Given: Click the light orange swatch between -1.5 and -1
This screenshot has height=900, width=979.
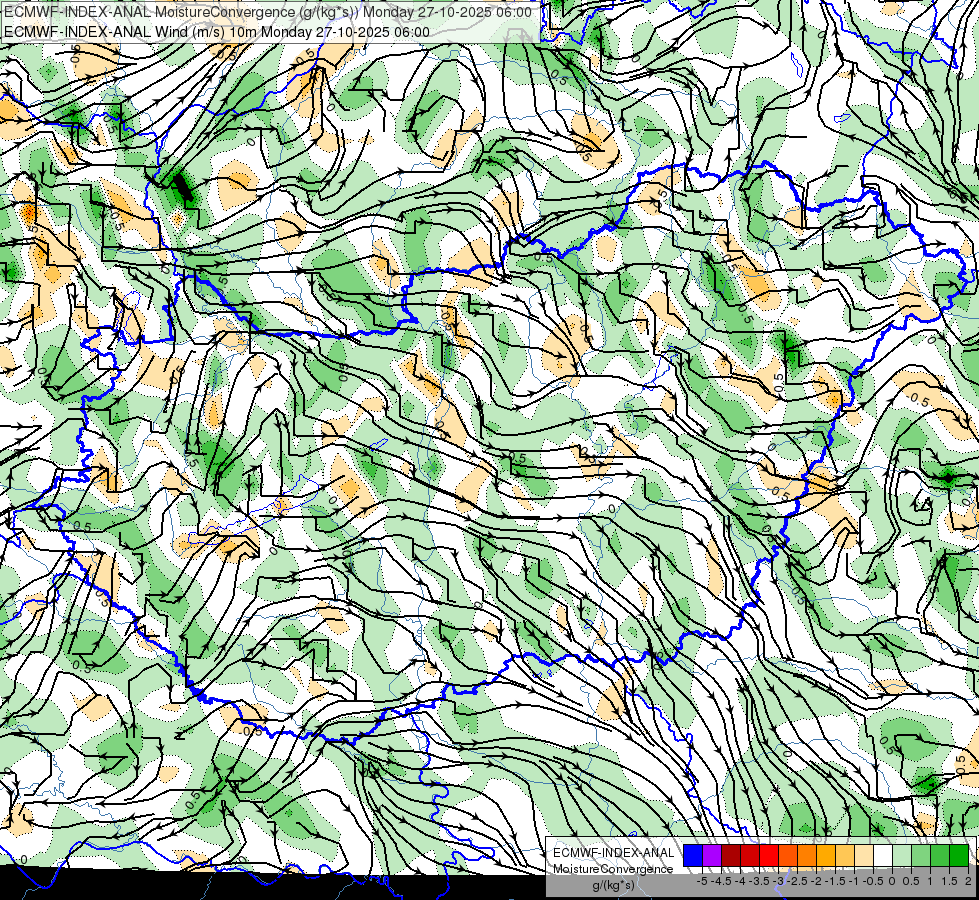Looking at the screenshot, I should 845,855.
